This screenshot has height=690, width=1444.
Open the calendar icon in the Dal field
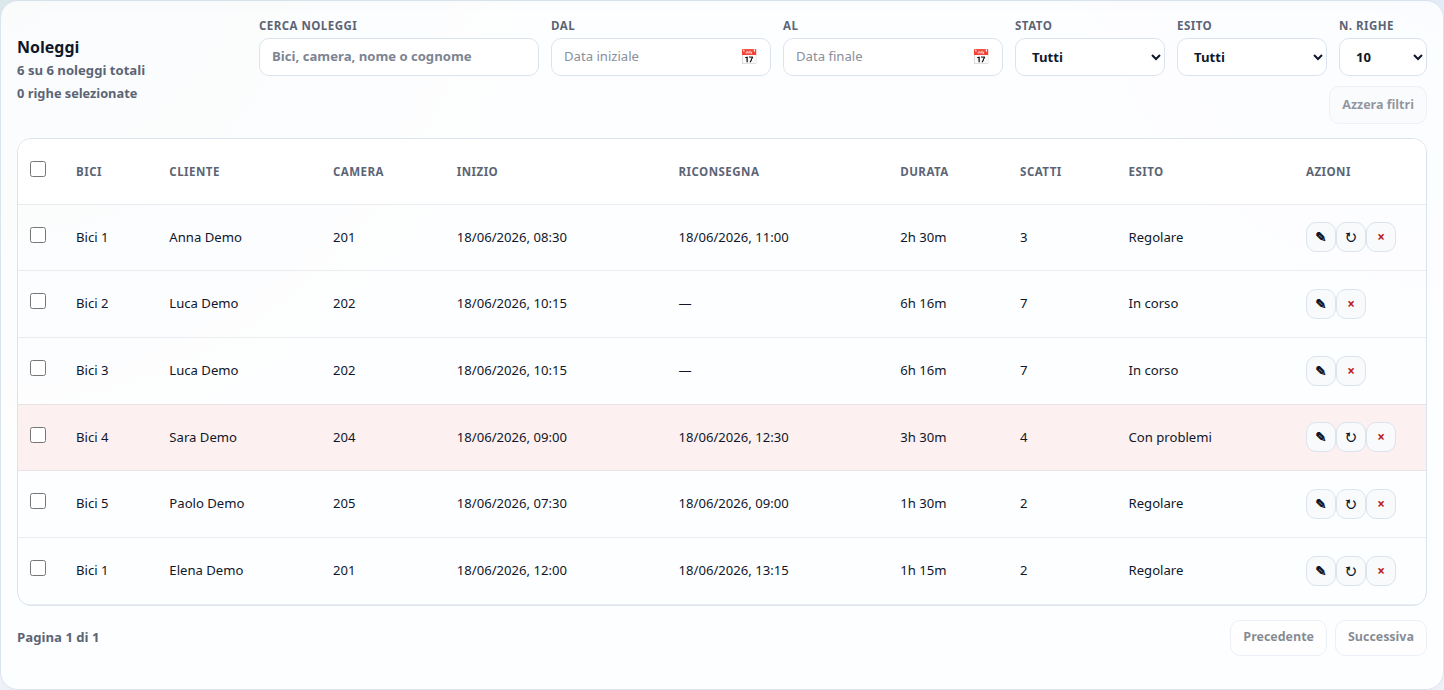coord(748,57)
